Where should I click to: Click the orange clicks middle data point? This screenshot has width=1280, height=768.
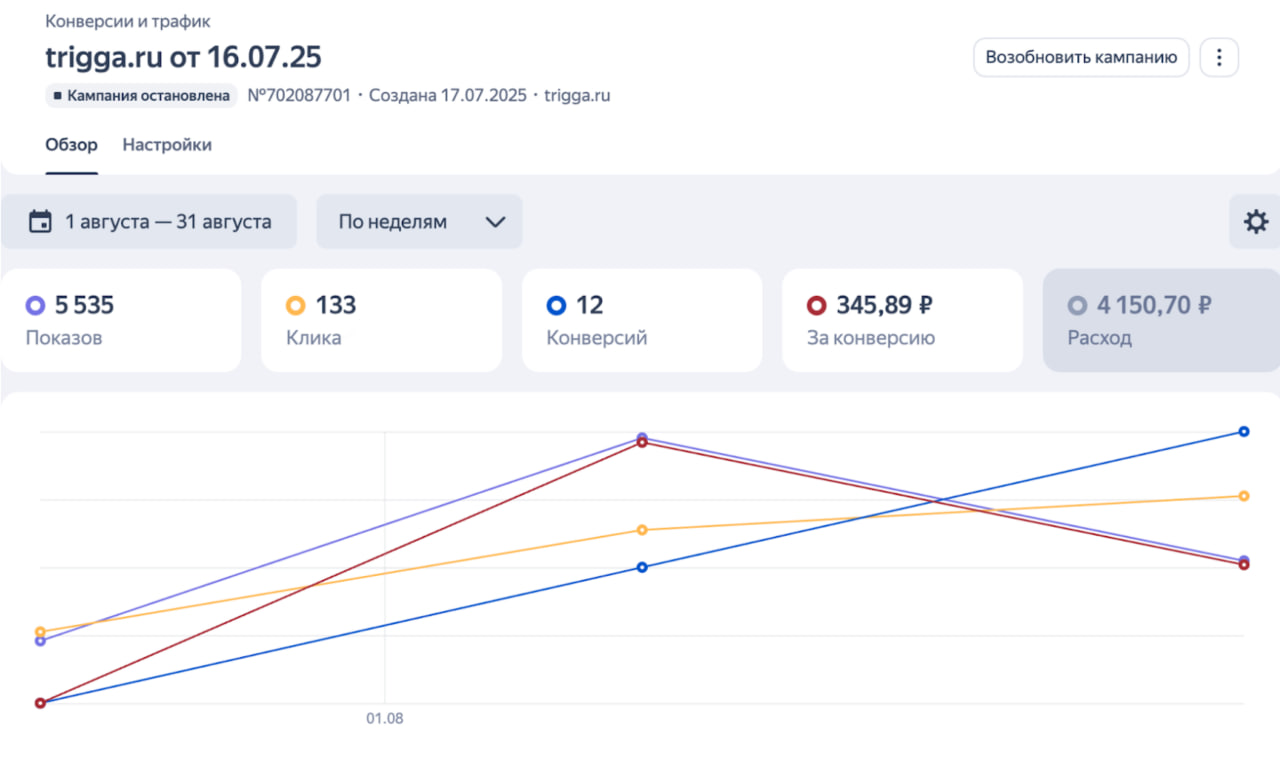click(642, 530)
